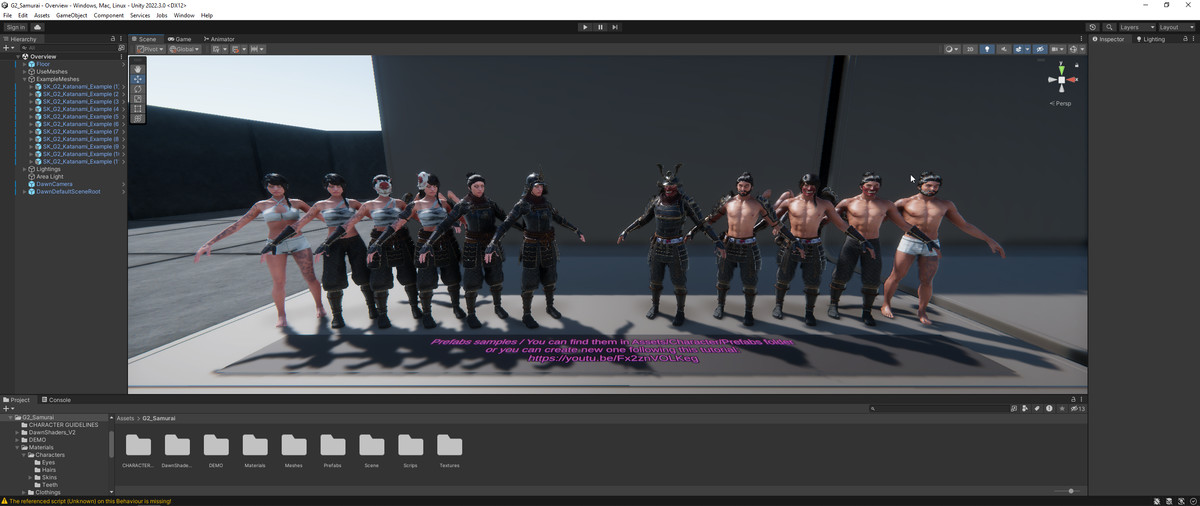Click the Play button
1200x506 pixels.
(585, 27)
